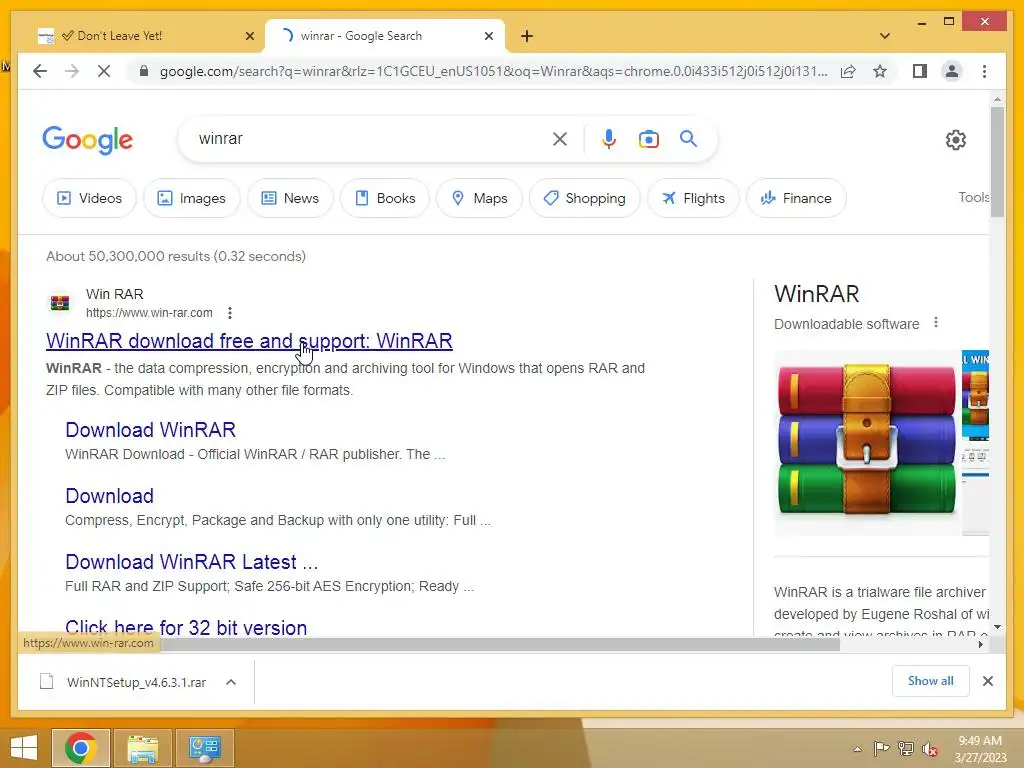Open Google quick settings gear
Screen dimensions: 1024x768
(x=955, y=139)
